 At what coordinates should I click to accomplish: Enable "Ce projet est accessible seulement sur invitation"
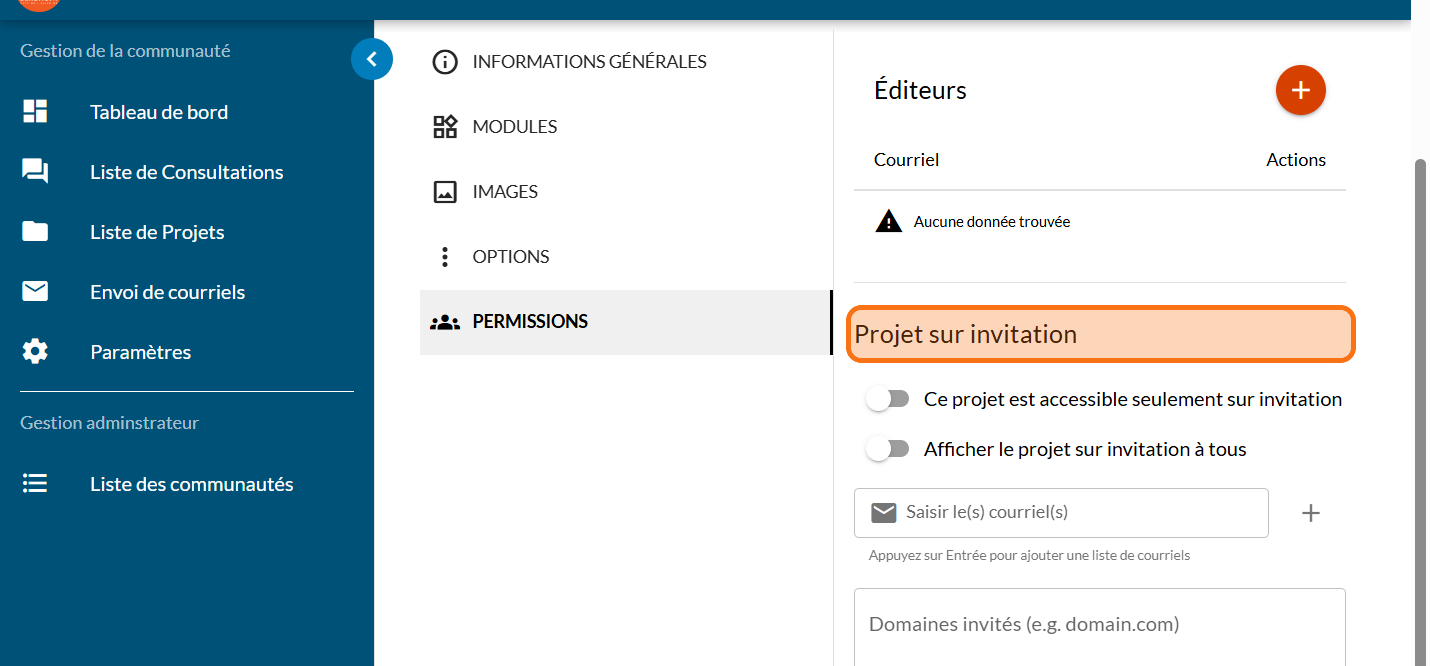(887, 399)
